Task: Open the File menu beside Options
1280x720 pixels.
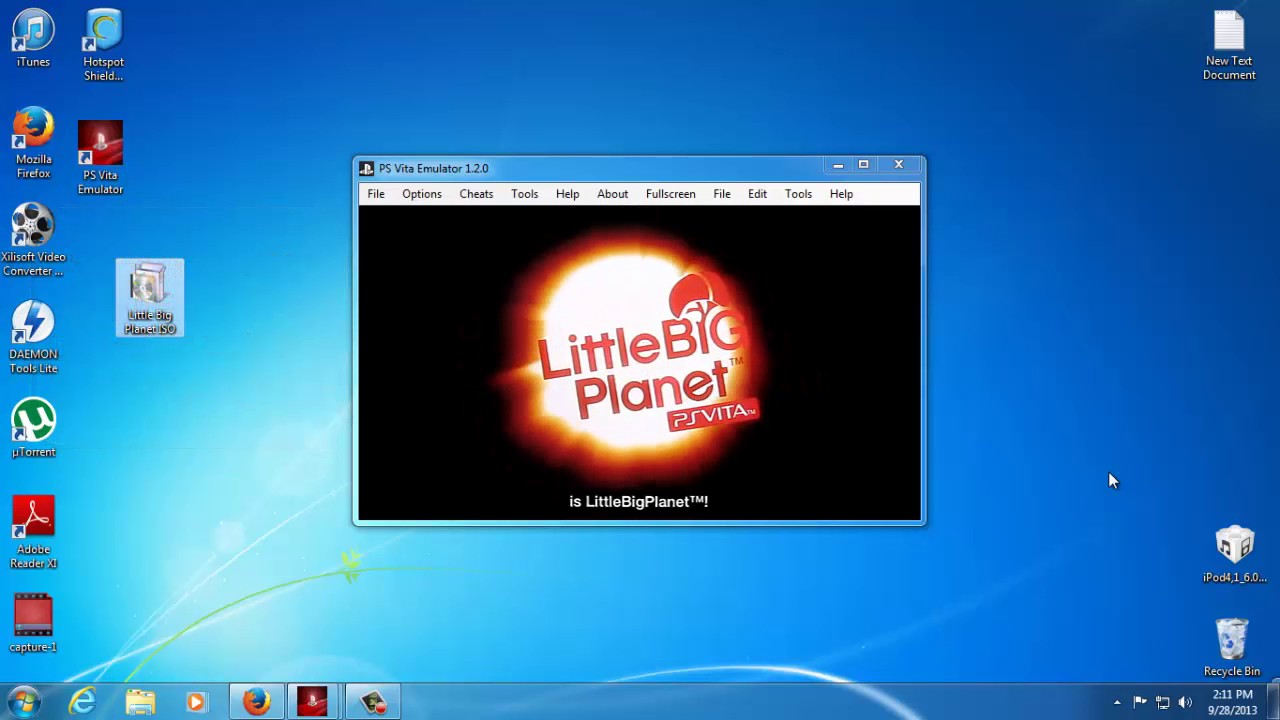Action: tap(376, 194)
